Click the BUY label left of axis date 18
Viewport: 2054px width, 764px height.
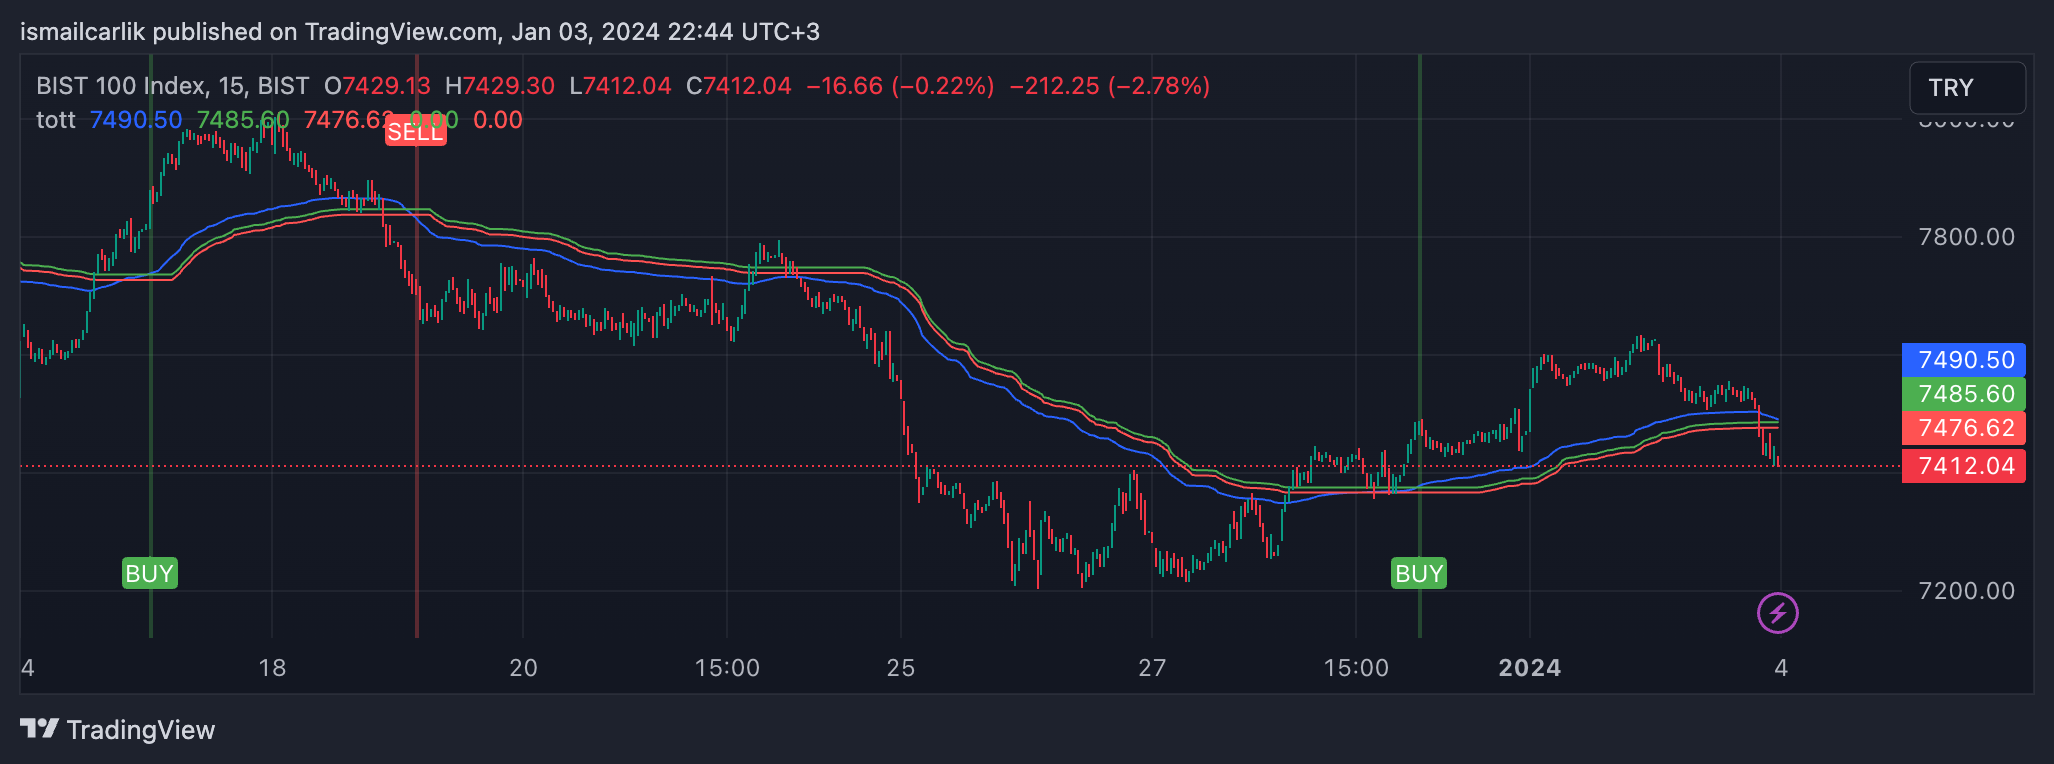149,573
